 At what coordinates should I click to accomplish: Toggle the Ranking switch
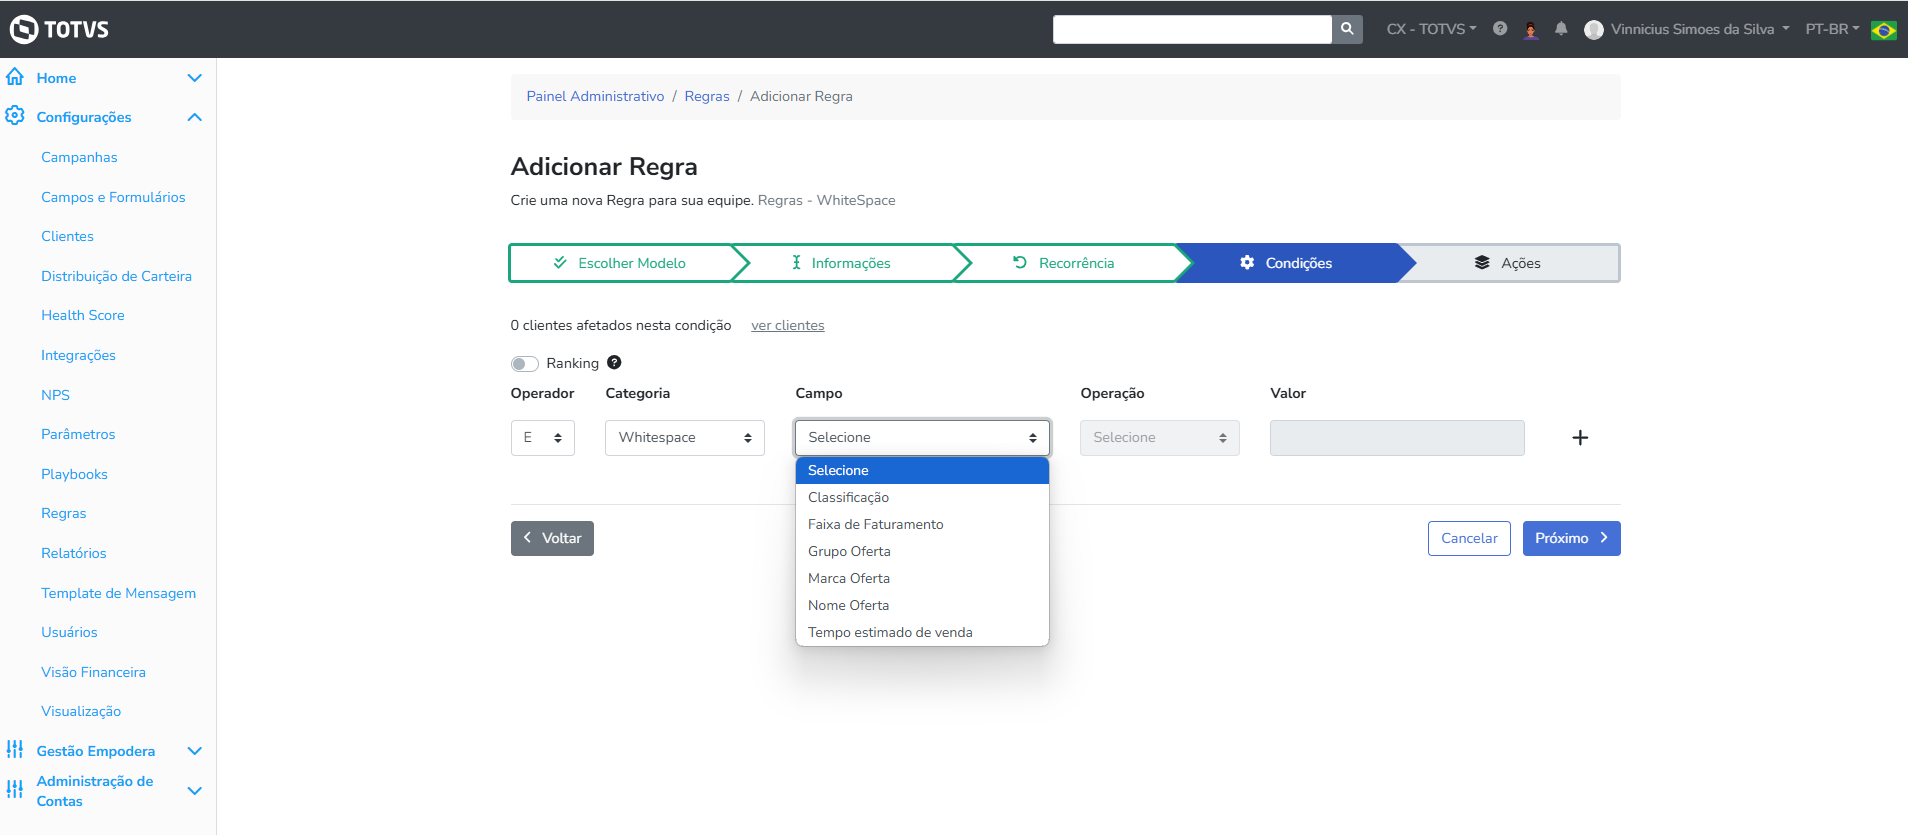click(x=525, y=364)
